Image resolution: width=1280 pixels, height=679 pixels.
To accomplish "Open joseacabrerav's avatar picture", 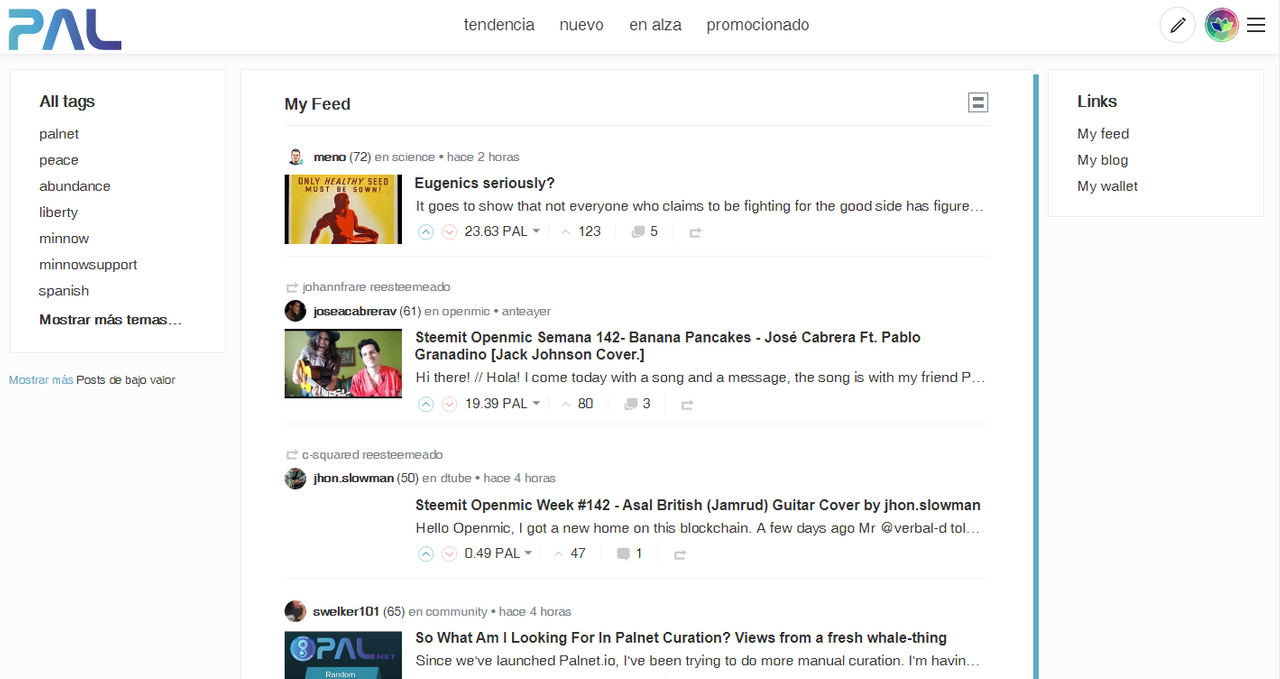I will coord(295,311).
